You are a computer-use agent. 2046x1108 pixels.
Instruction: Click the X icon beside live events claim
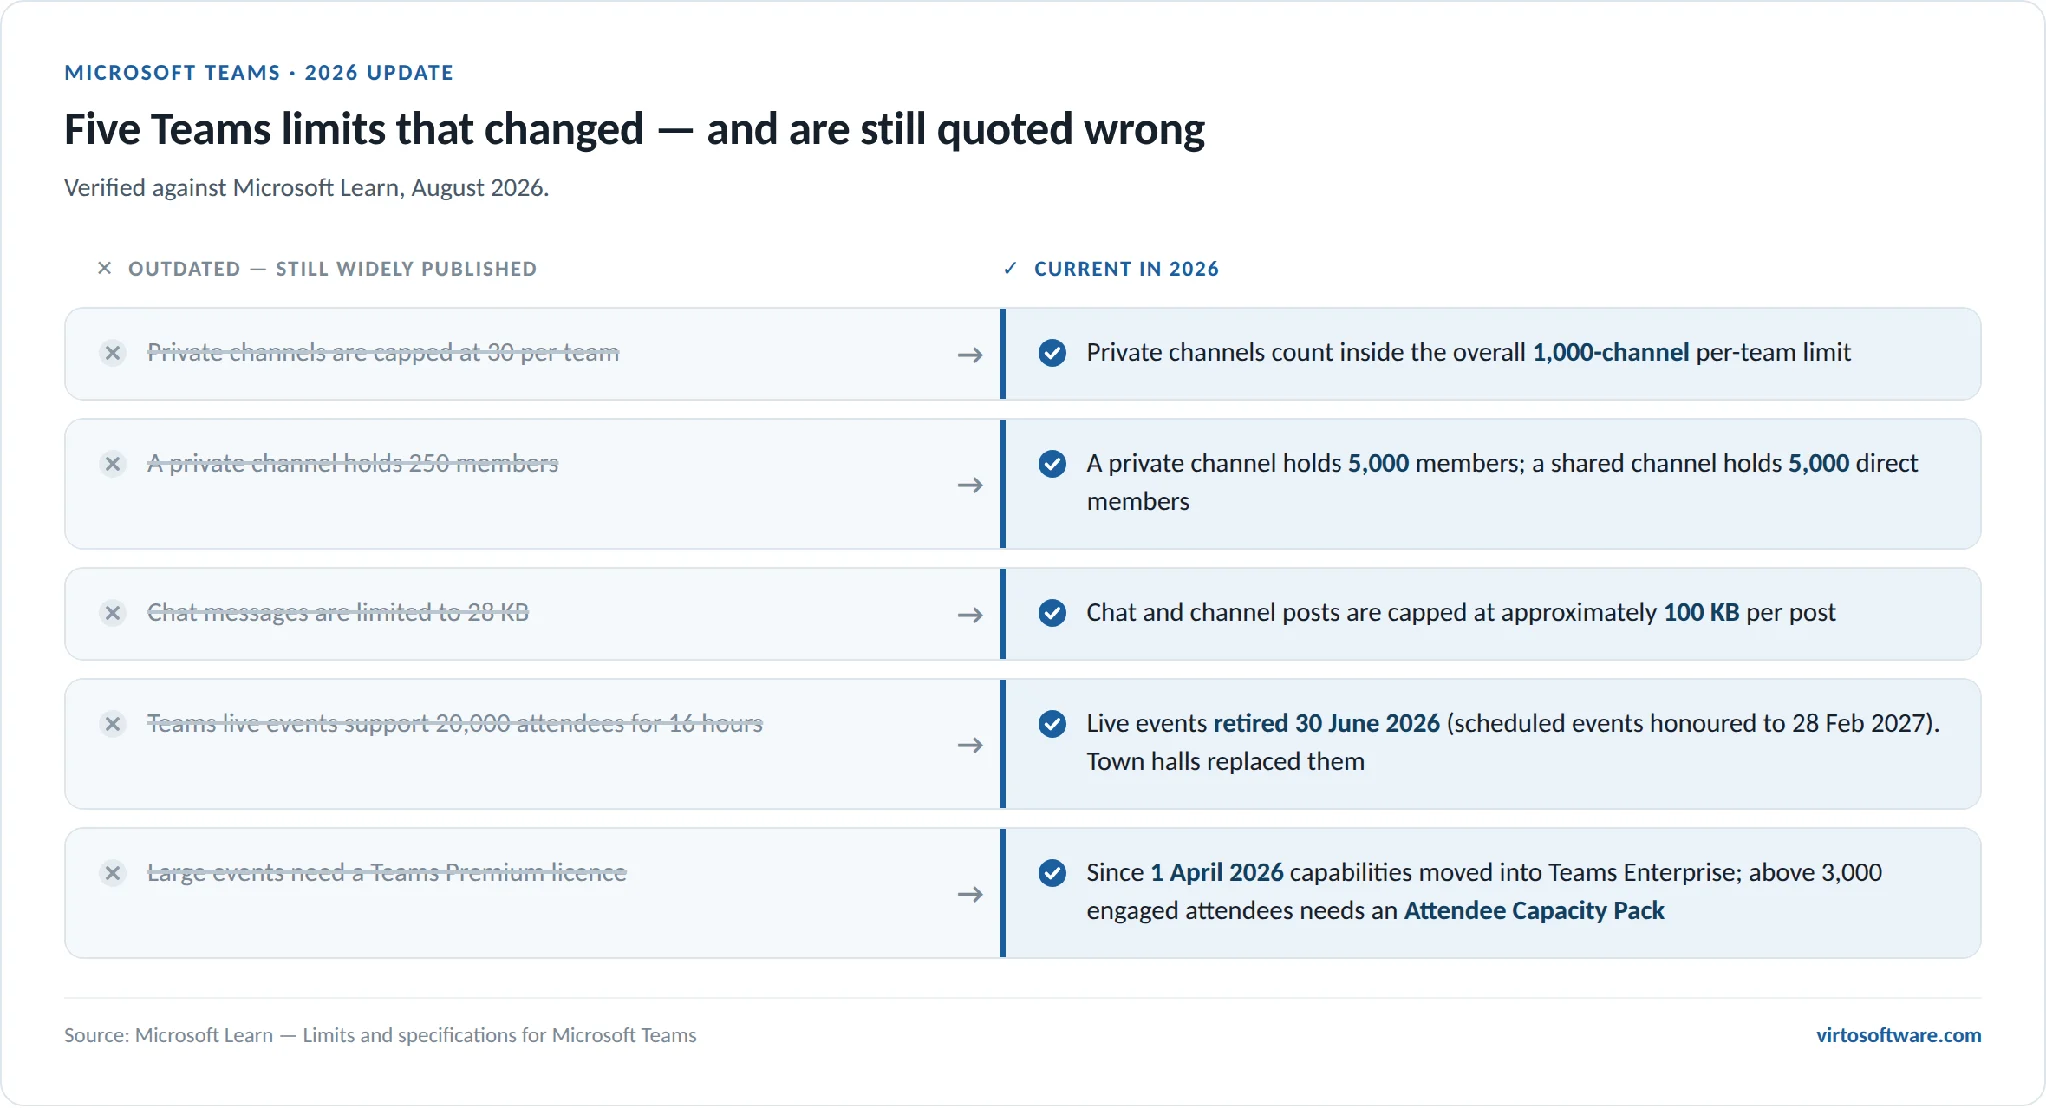[x=113, y=724]
